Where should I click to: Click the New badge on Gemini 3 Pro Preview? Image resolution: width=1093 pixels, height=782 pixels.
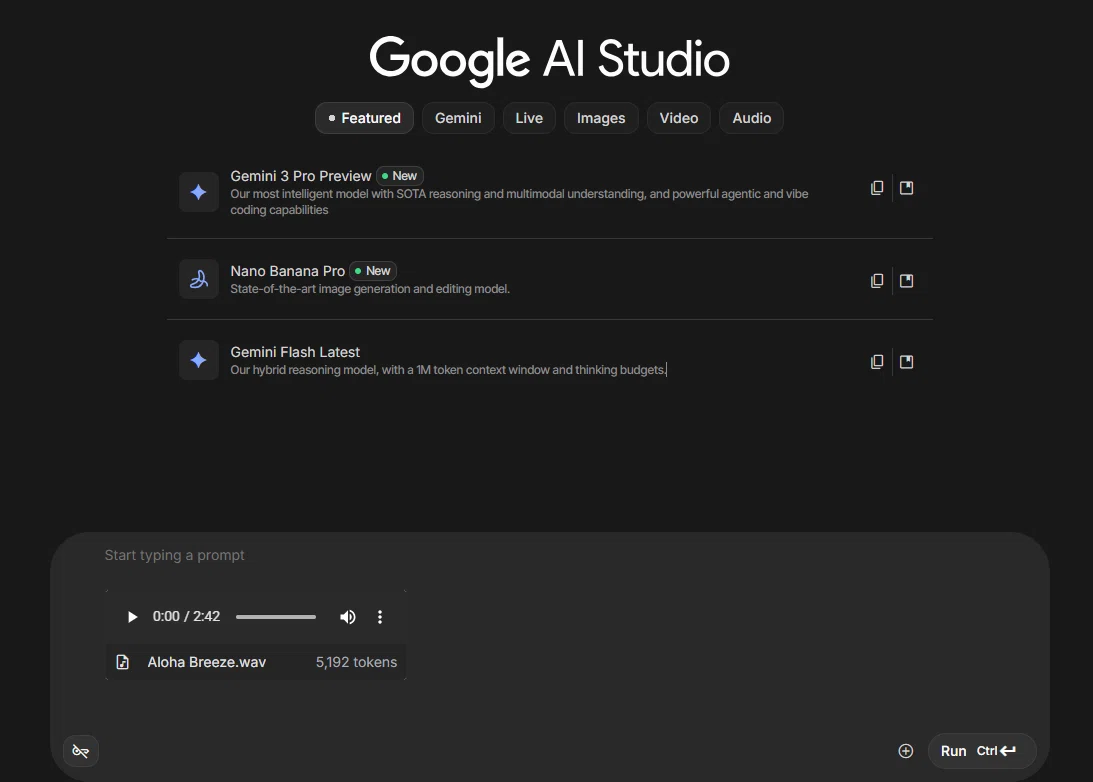tap(400, 176)
